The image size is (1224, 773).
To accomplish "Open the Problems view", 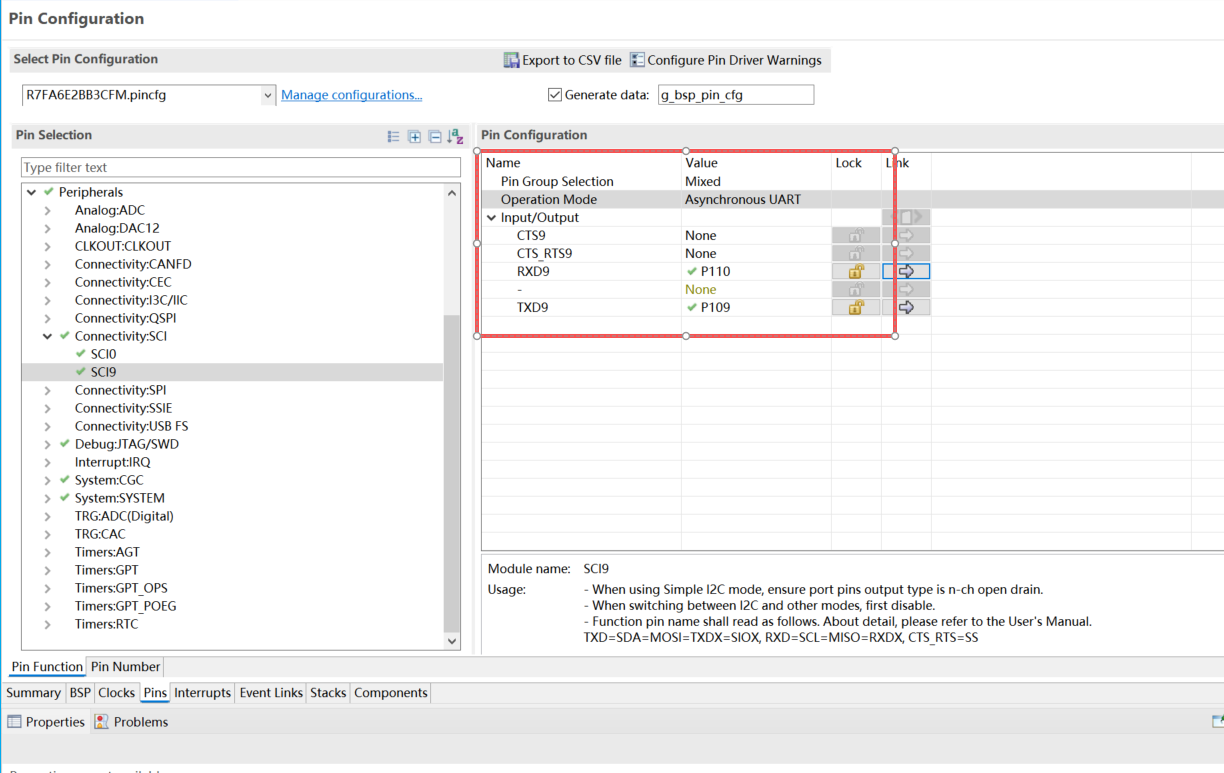I will coord(132,722).
